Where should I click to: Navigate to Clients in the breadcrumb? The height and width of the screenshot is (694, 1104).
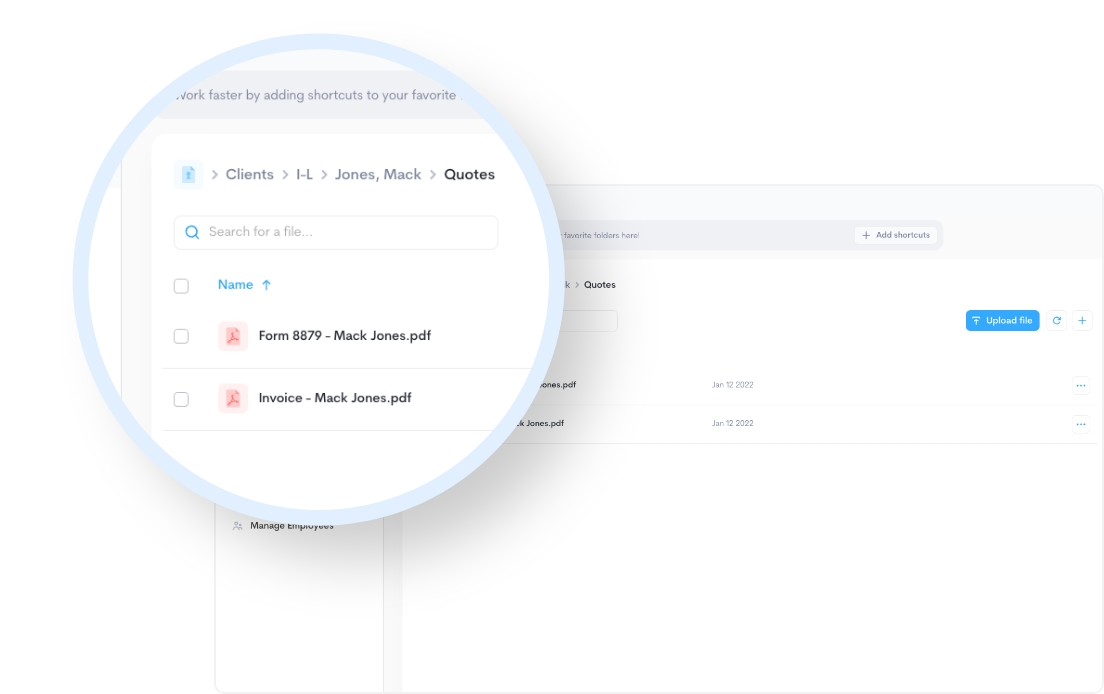pos(249,174)
